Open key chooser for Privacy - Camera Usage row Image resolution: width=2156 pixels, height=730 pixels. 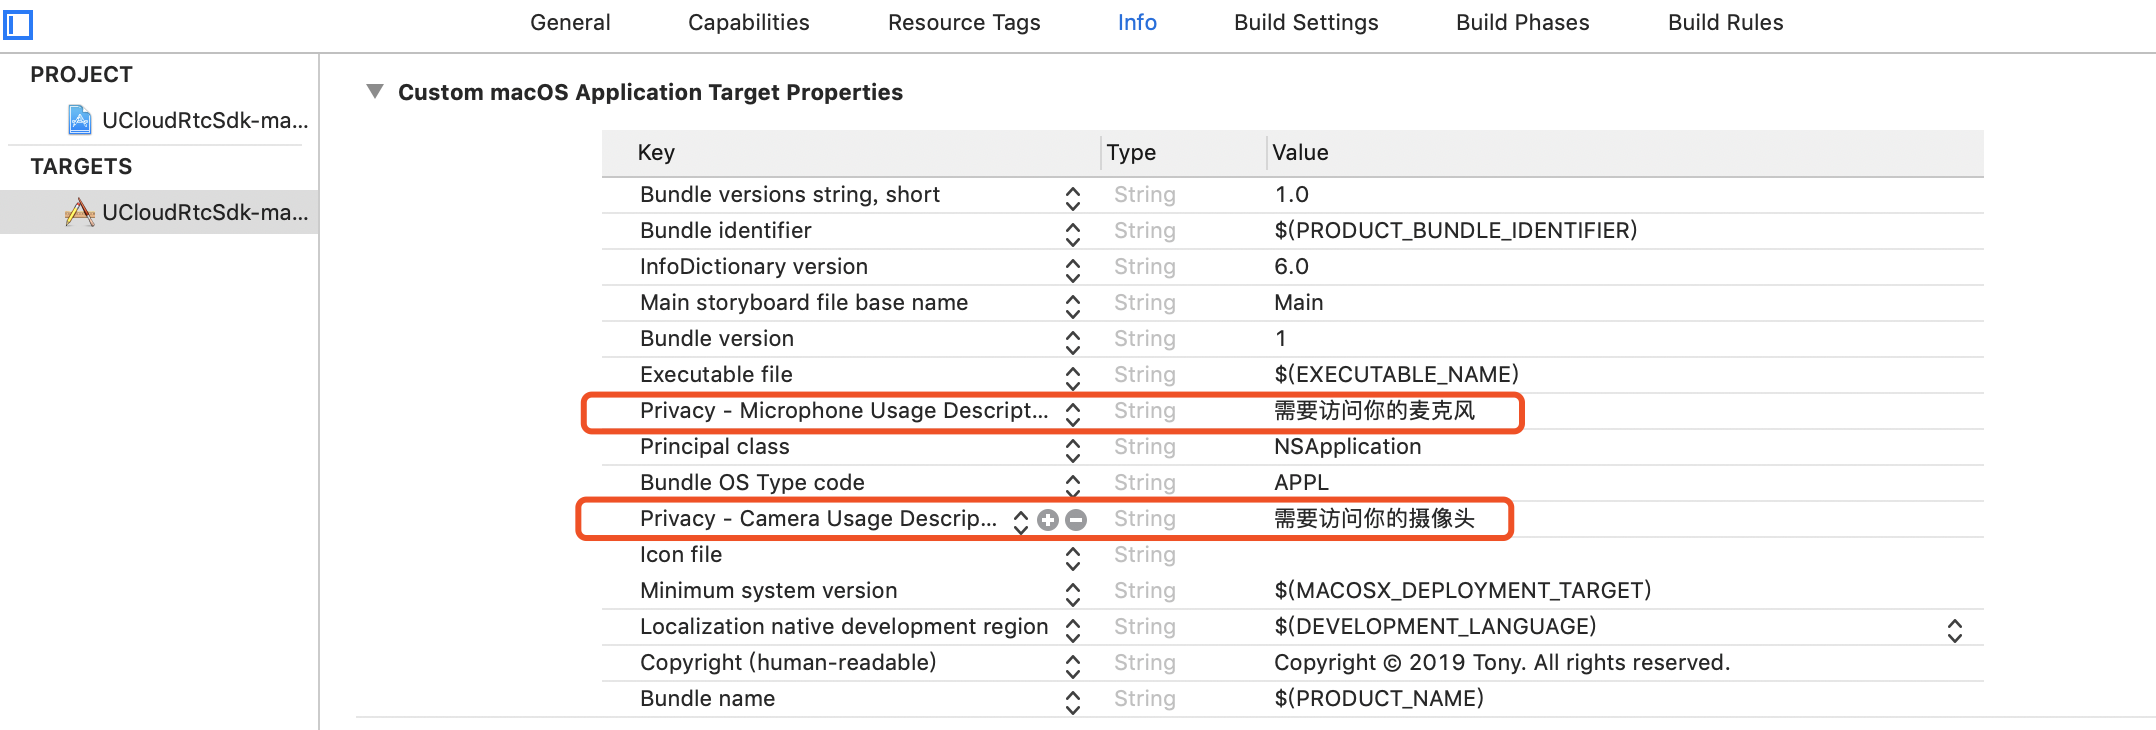click(1020, 521)
